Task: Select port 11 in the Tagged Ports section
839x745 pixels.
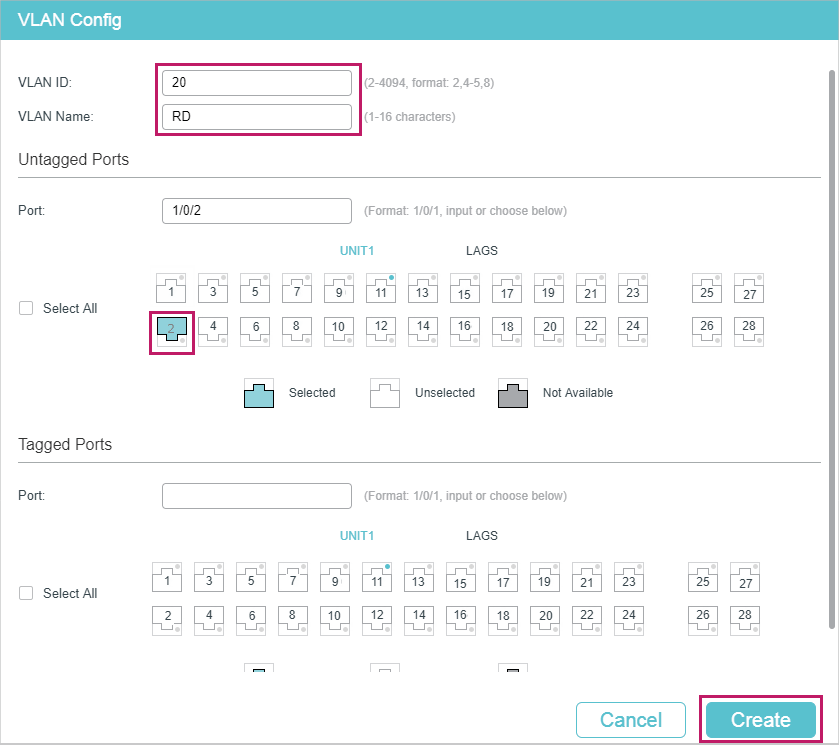Action: tap(377, 577)
